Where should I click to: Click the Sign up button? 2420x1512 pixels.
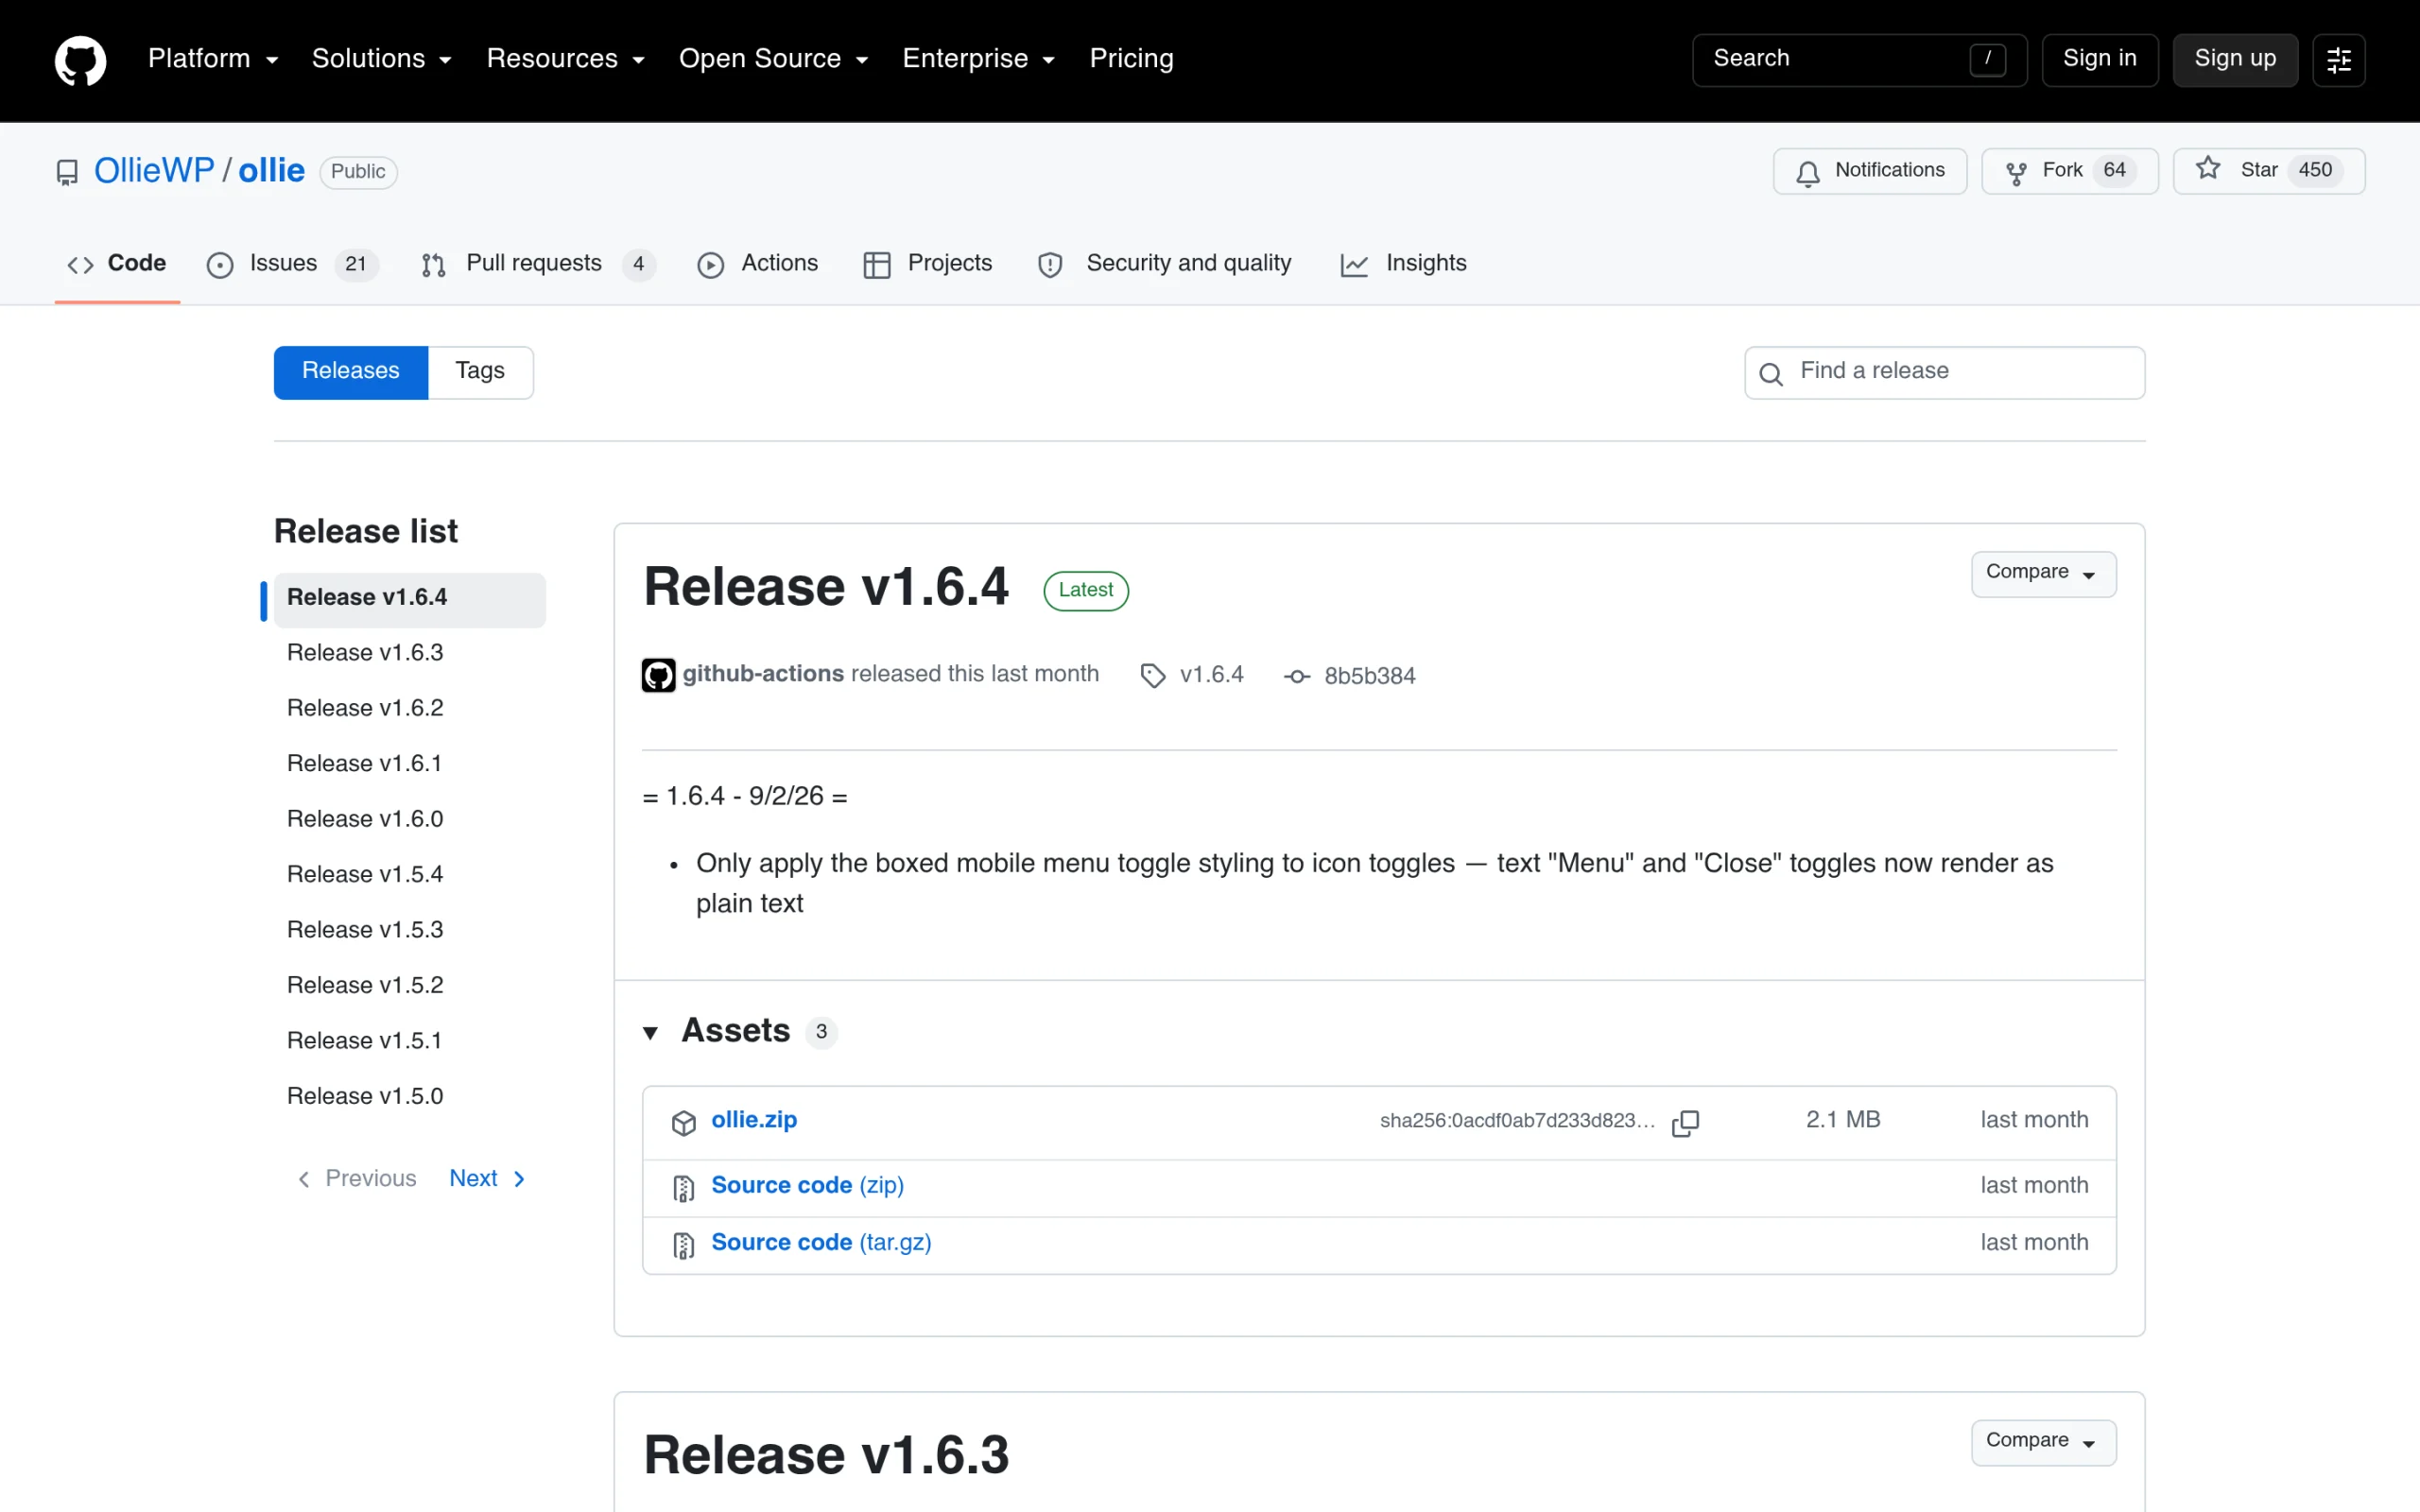2235,60
